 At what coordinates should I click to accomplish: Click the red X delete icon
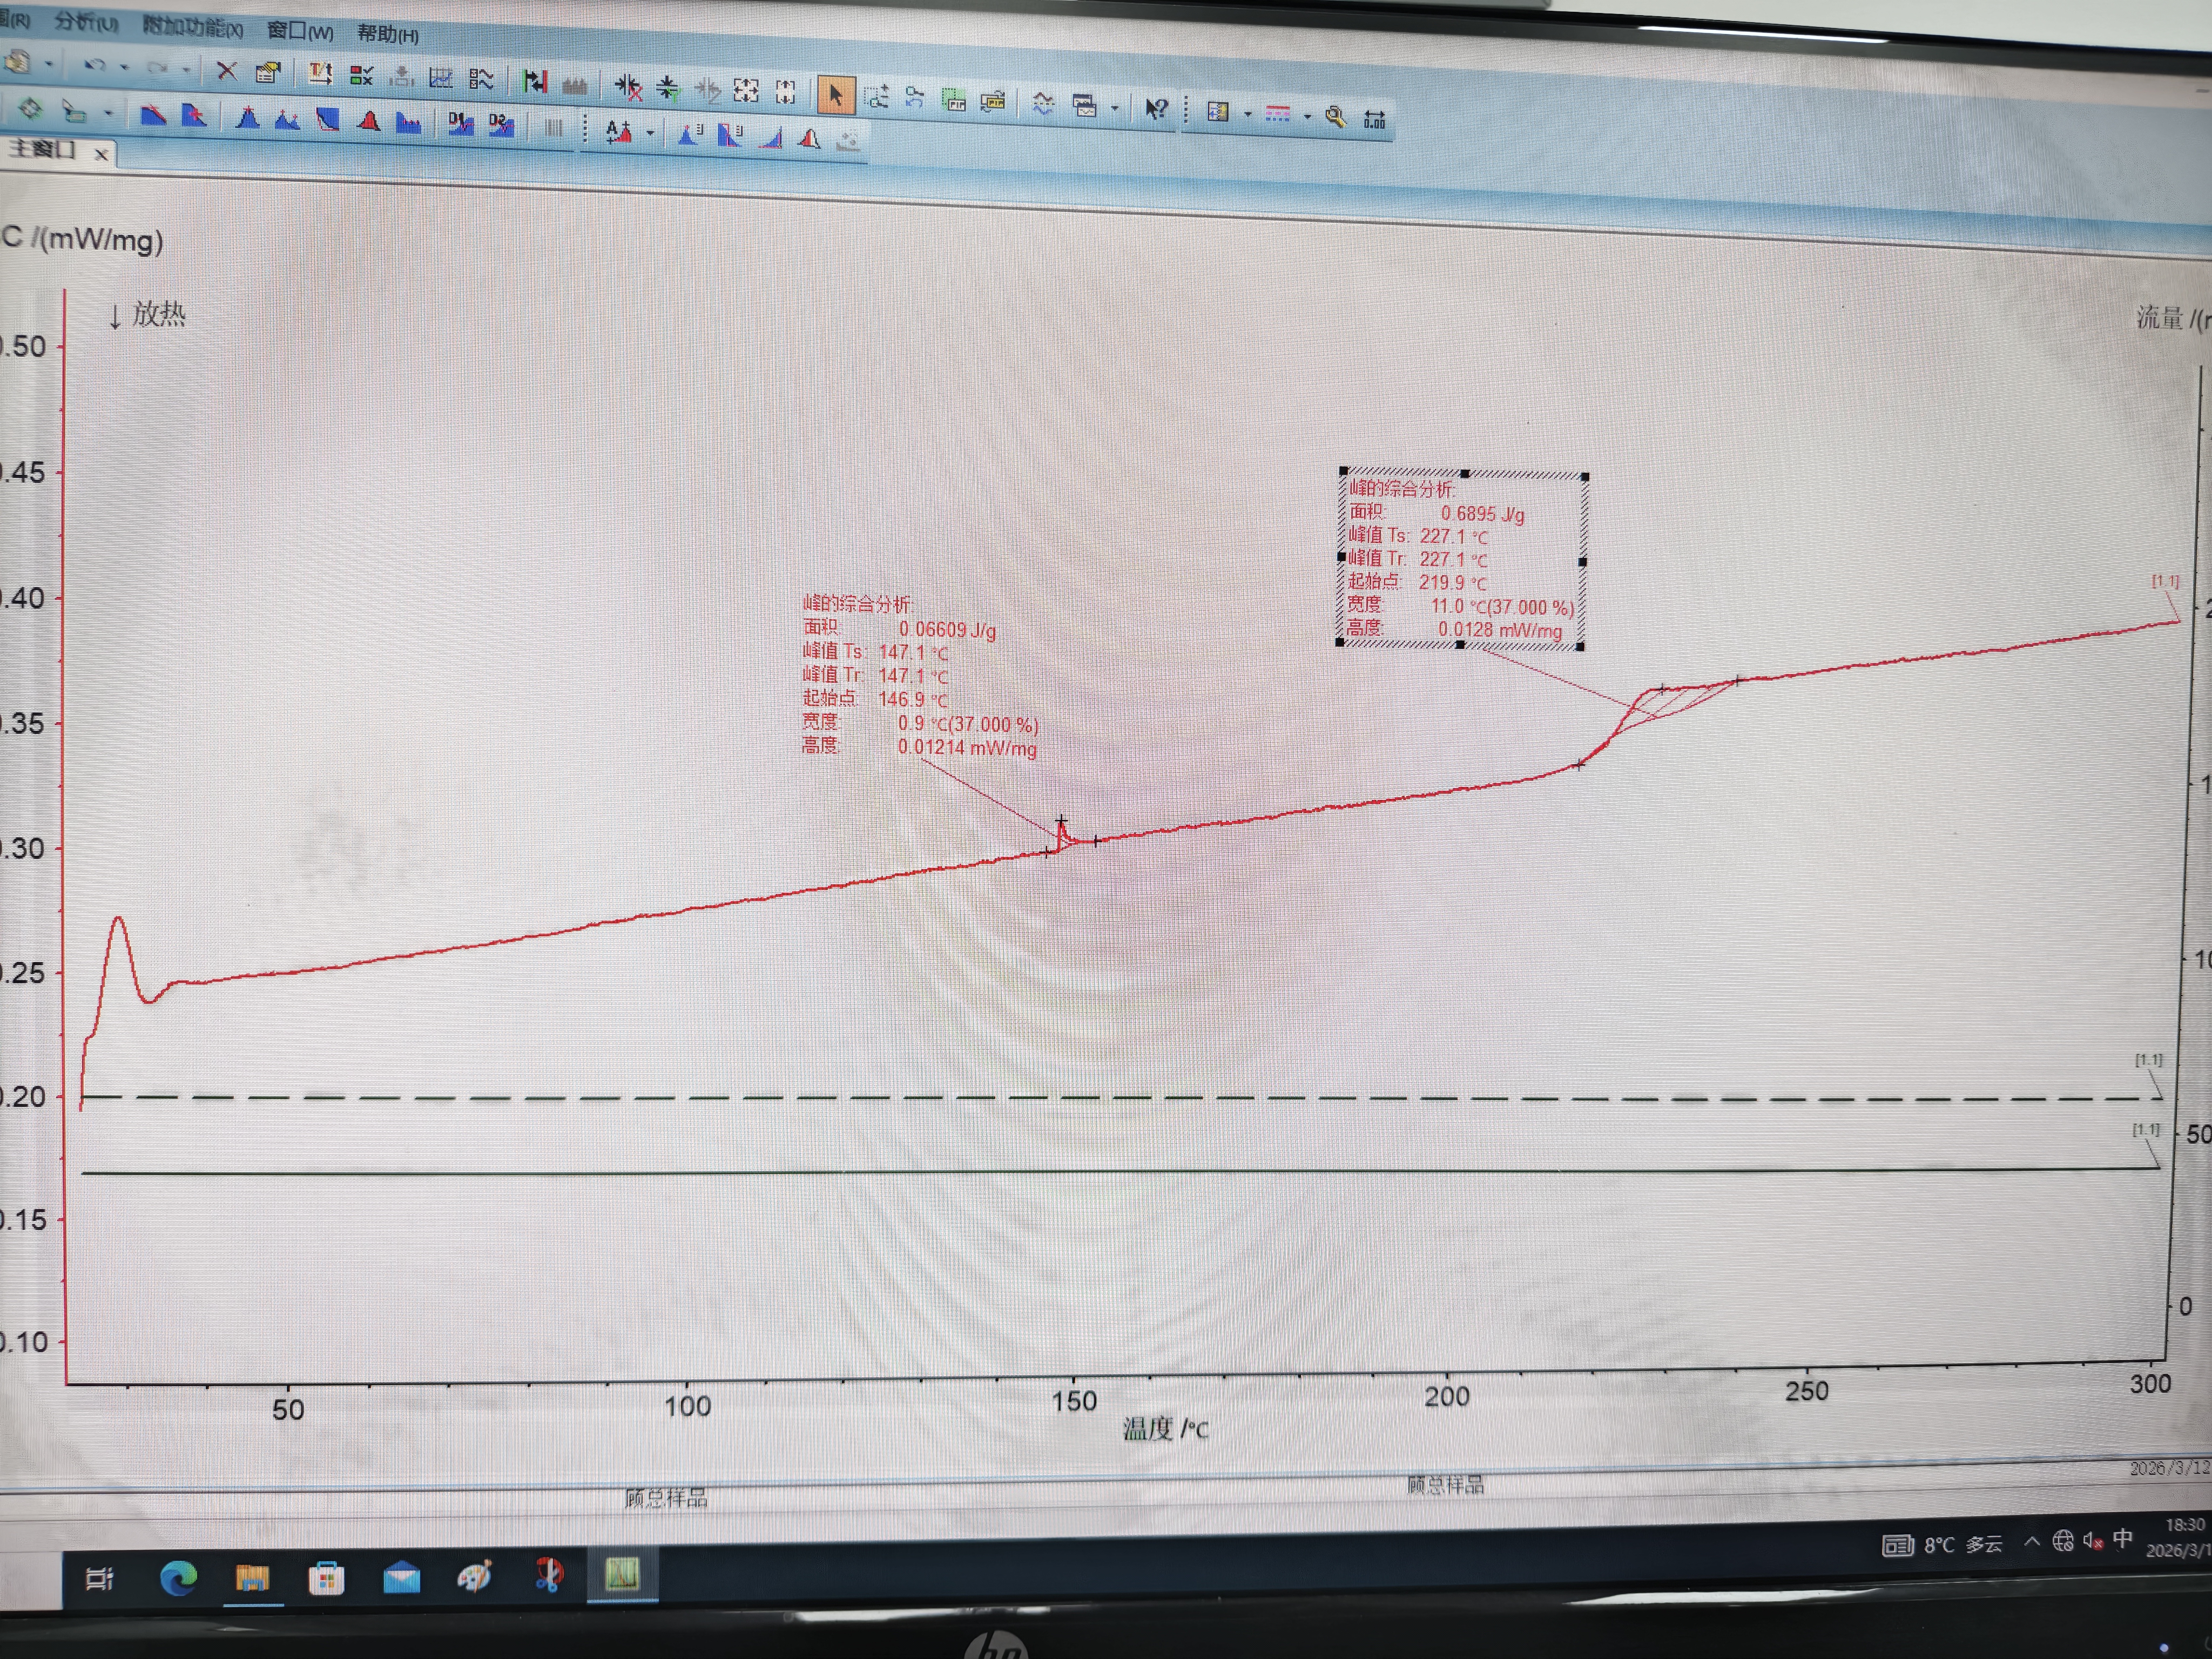227,72
